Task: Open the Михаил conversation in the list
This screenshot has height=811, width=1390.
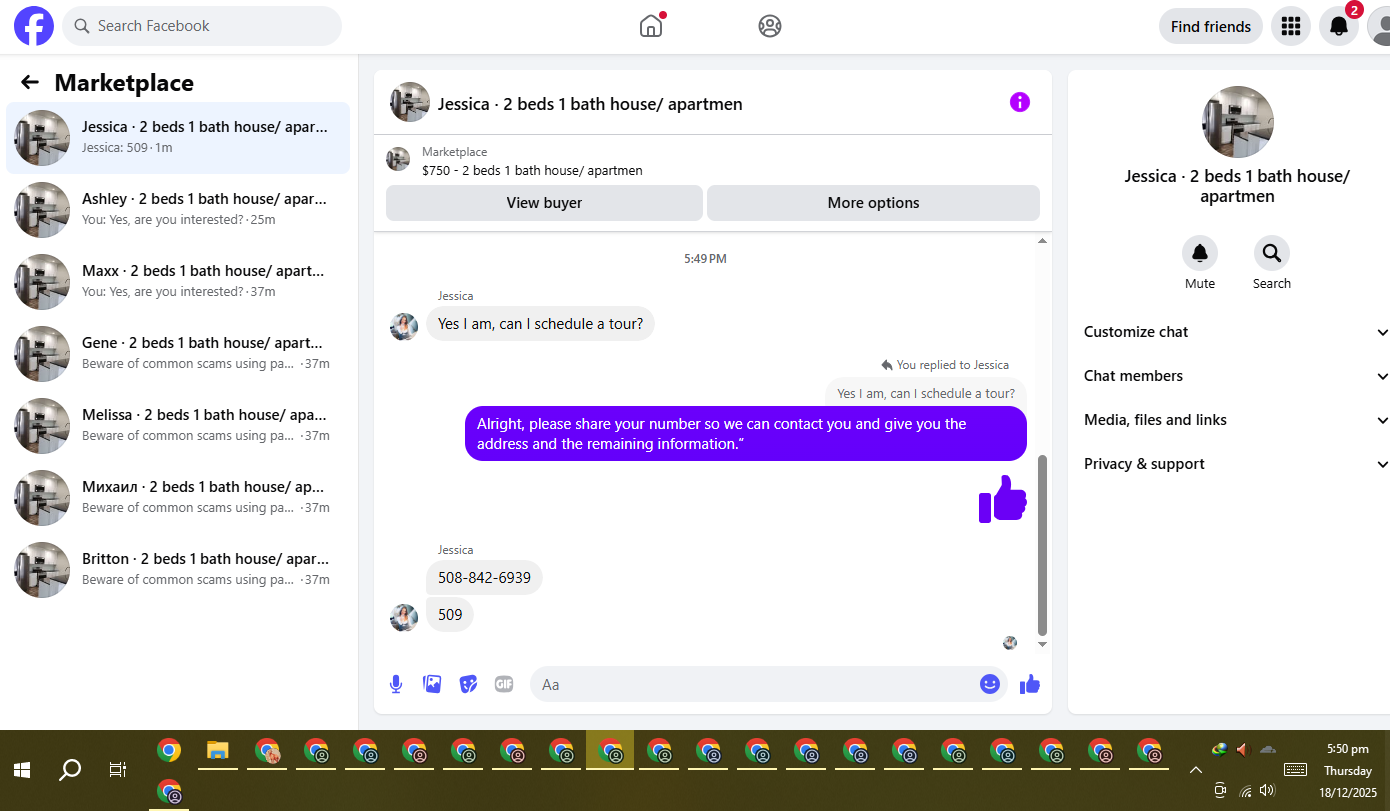Action: (178, 498)
